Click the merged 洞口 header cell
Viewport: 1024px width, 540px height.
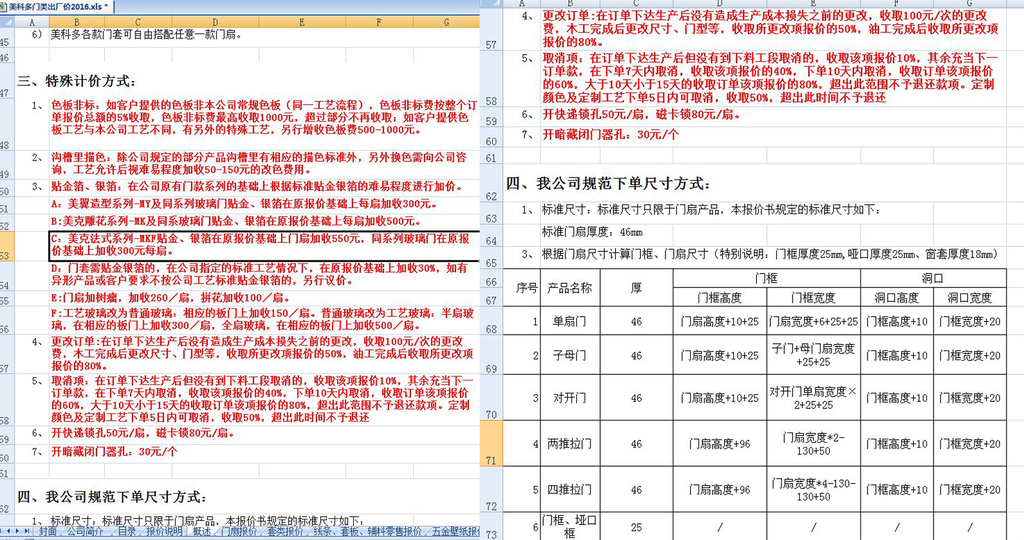[933, 278]
